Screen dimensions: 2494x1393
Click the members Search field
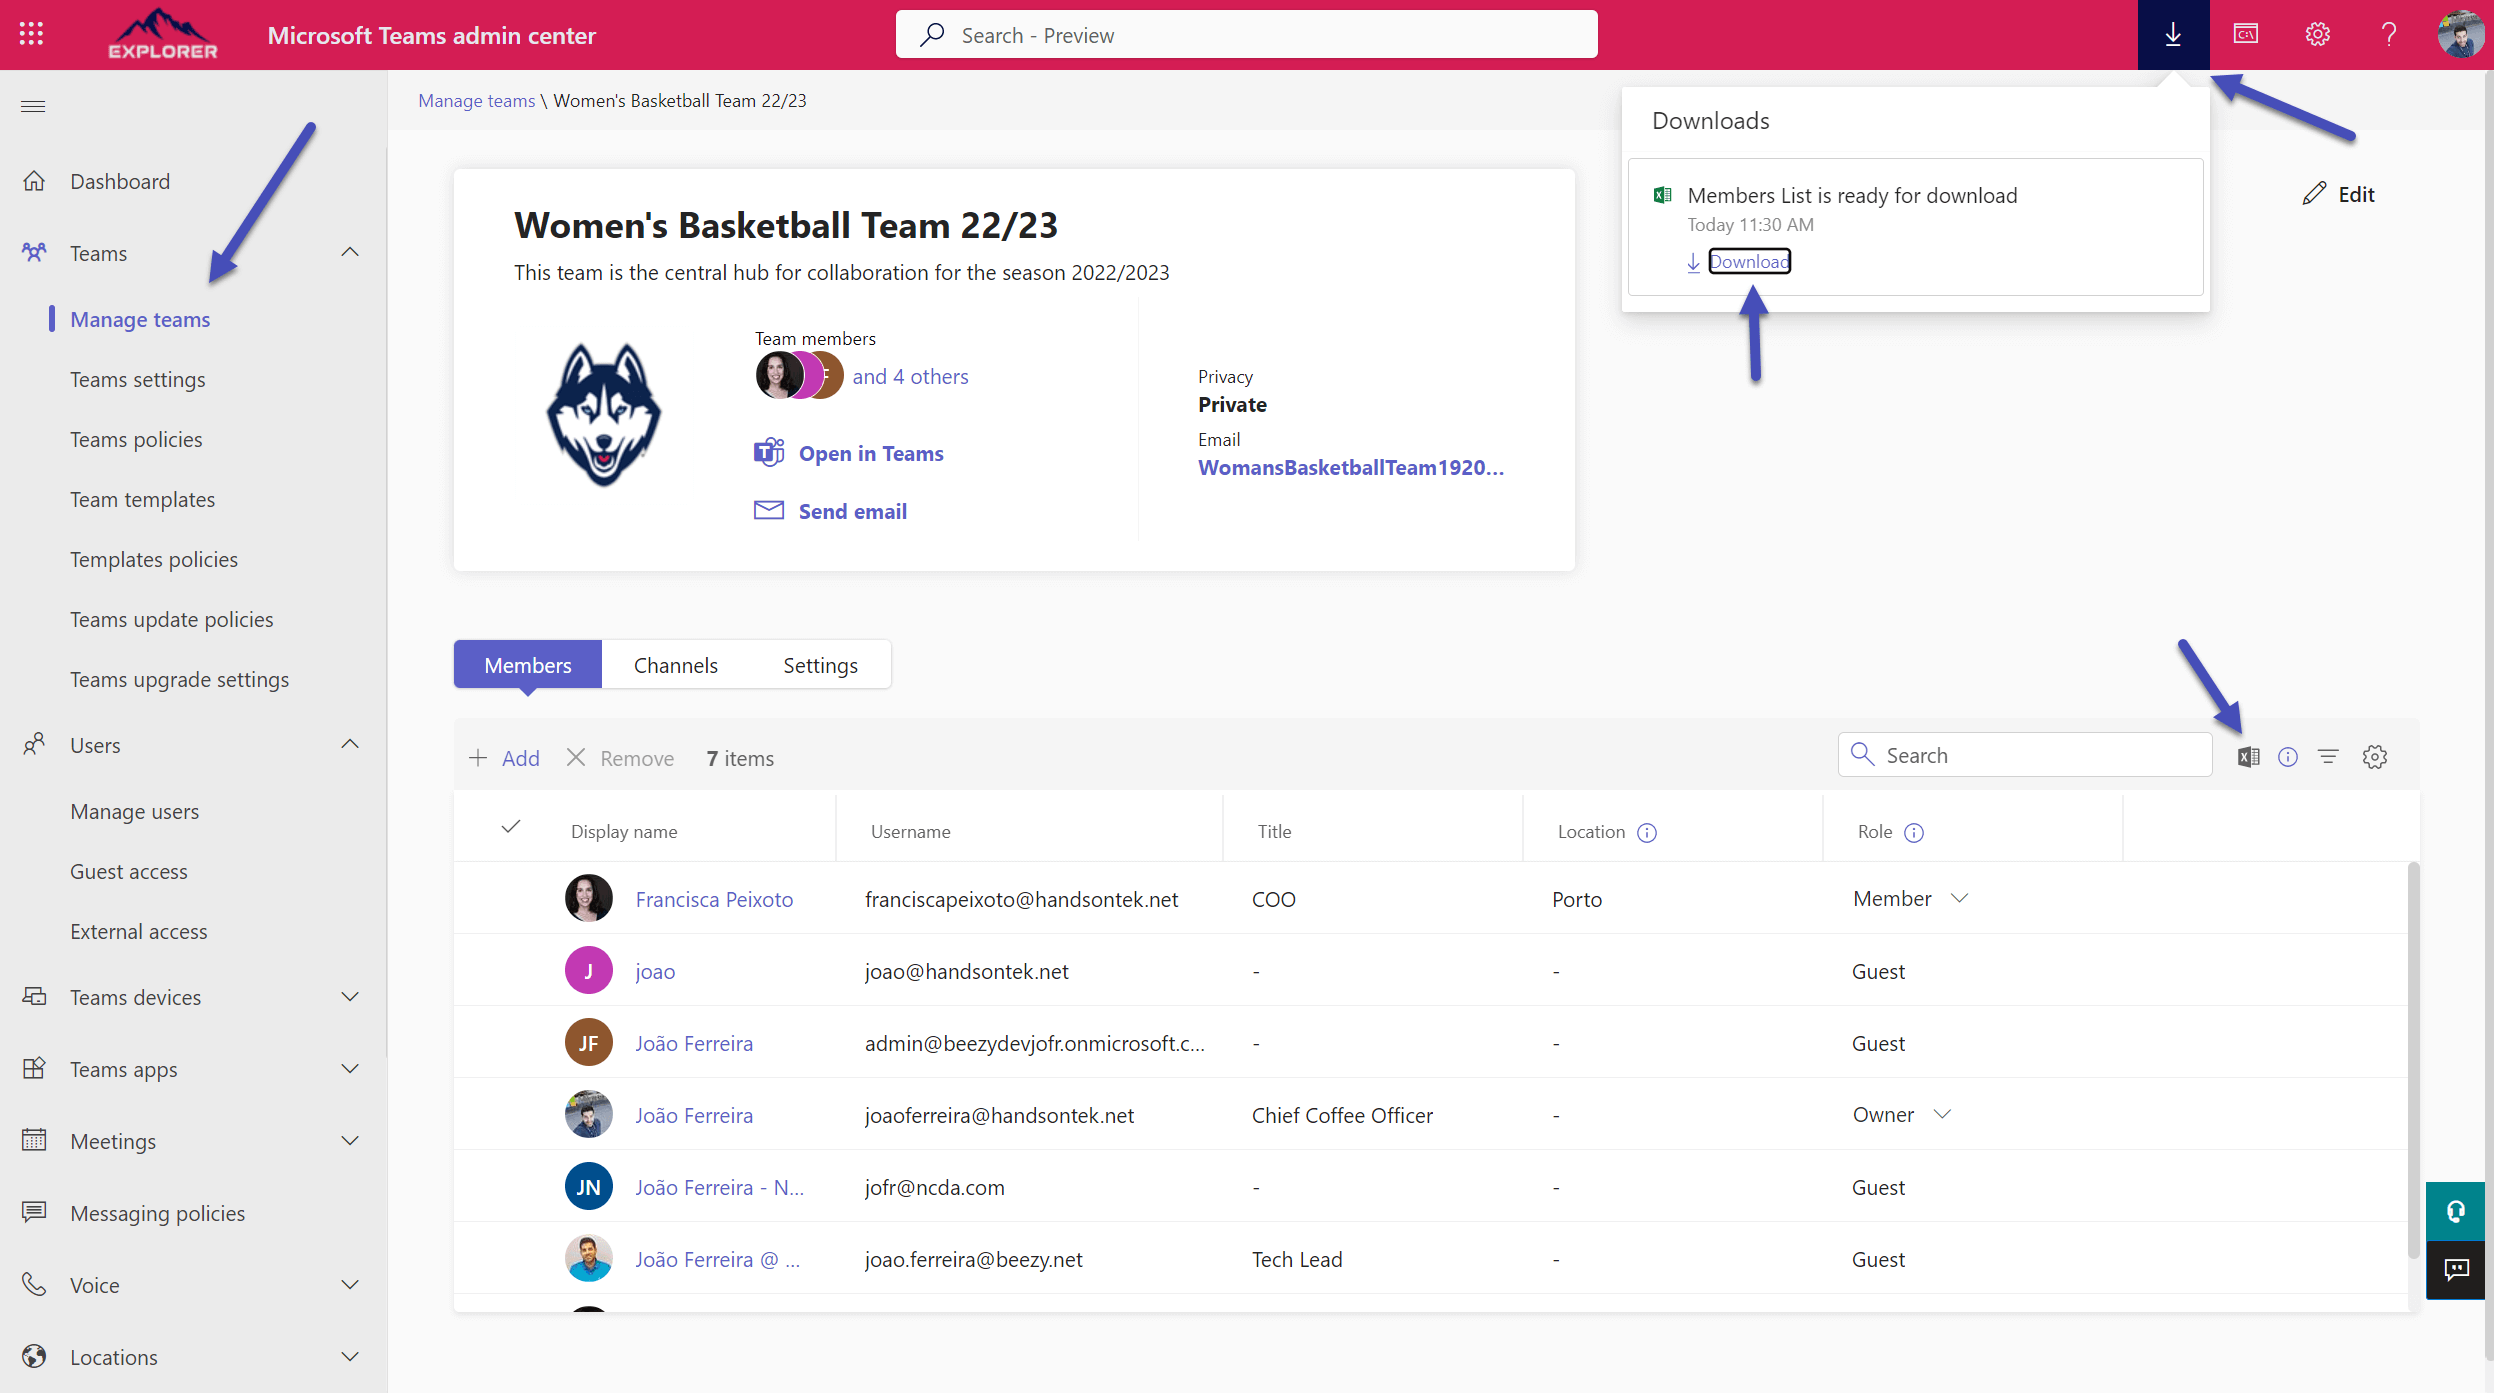tap(2025, 755)
